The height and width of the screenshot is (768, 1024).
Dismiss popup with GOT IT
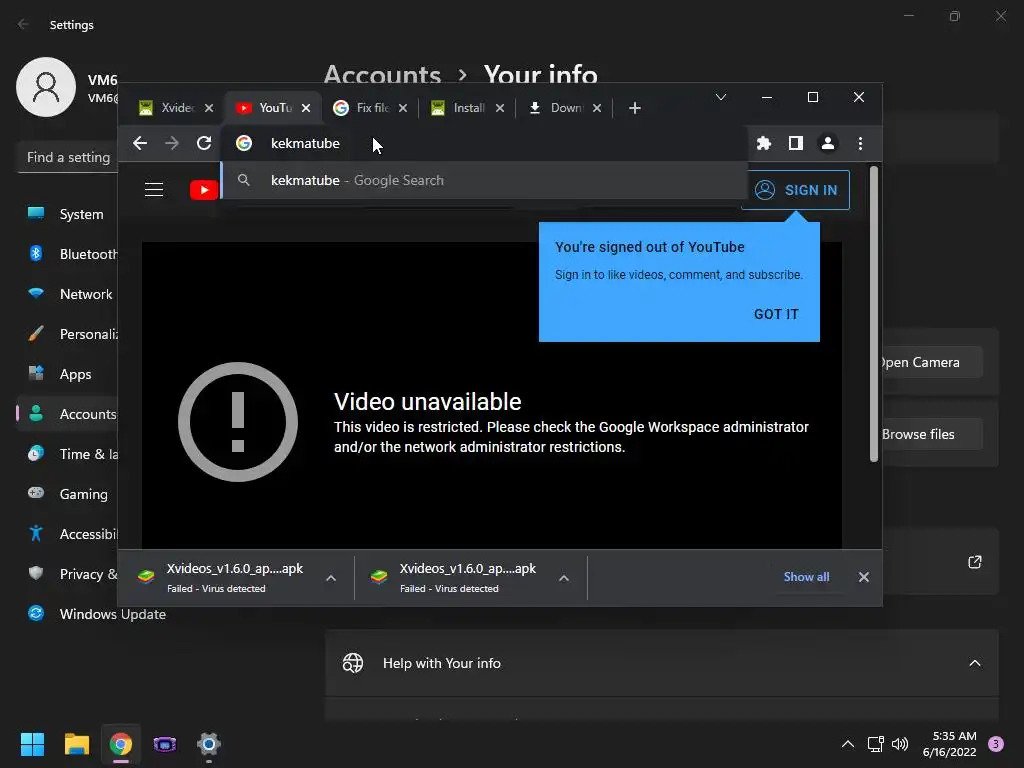(776, 314)
